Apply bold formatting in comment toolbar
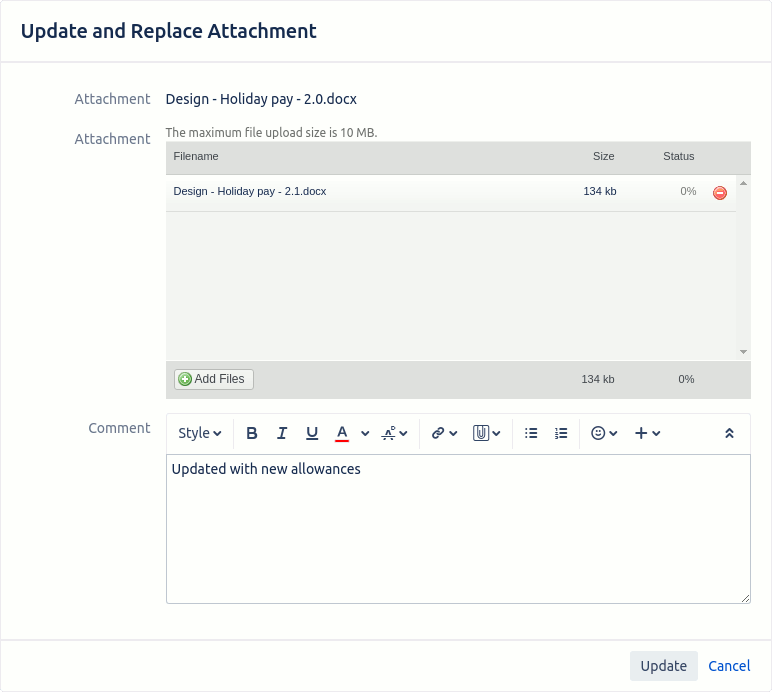This screenshot has height=692, width=772. [x=252, y=433]
